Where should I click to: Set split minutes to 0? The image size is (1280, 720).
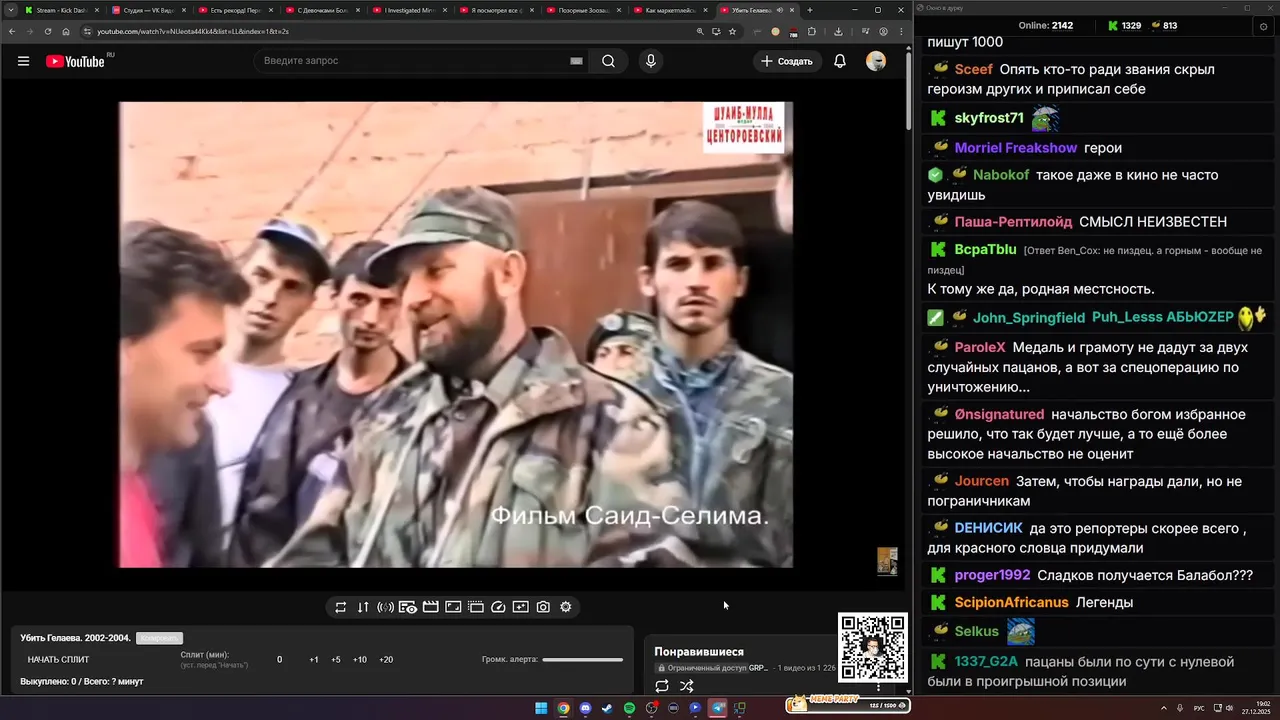(x=280, y=660)
